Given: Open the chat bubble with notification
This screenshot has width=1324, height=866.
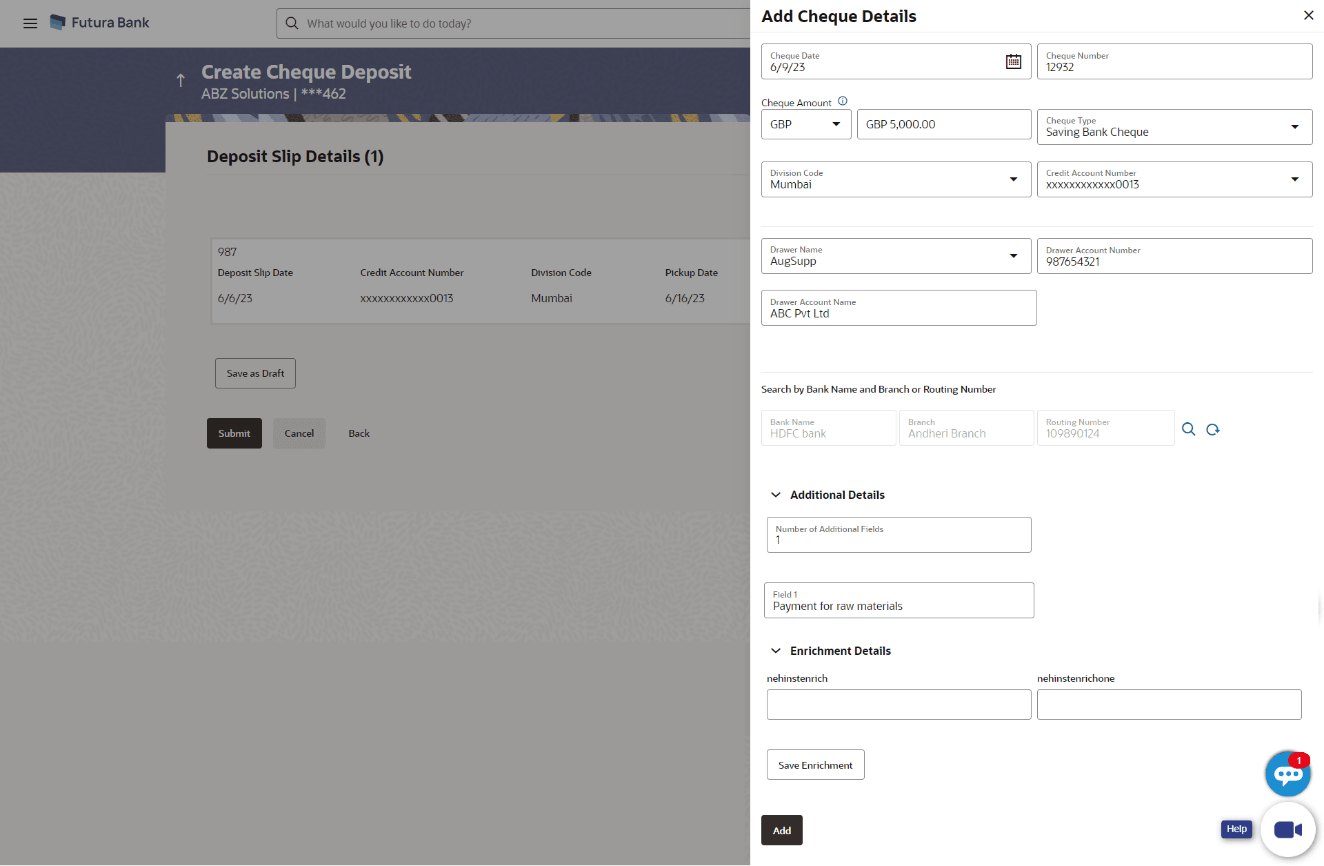Looking at the screenshot, I should (1287, 773).
